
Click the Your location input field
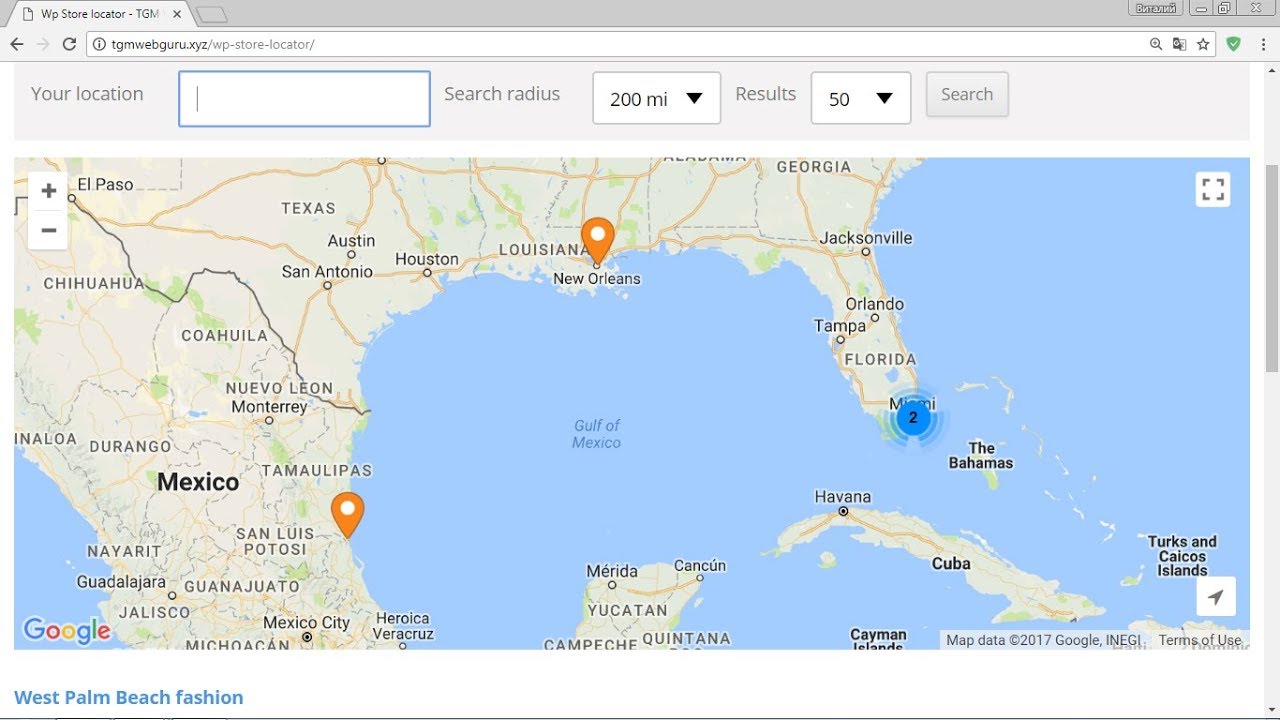point(304,98)
